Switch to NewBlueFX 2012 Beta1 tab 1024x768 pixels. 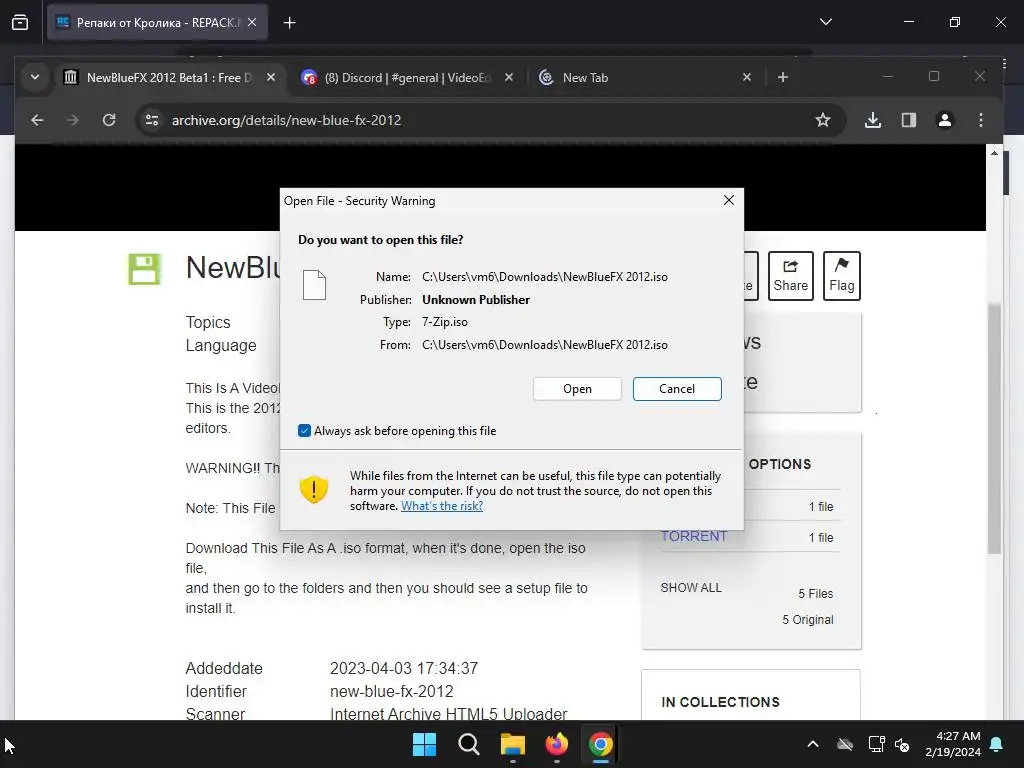(170, 78)
